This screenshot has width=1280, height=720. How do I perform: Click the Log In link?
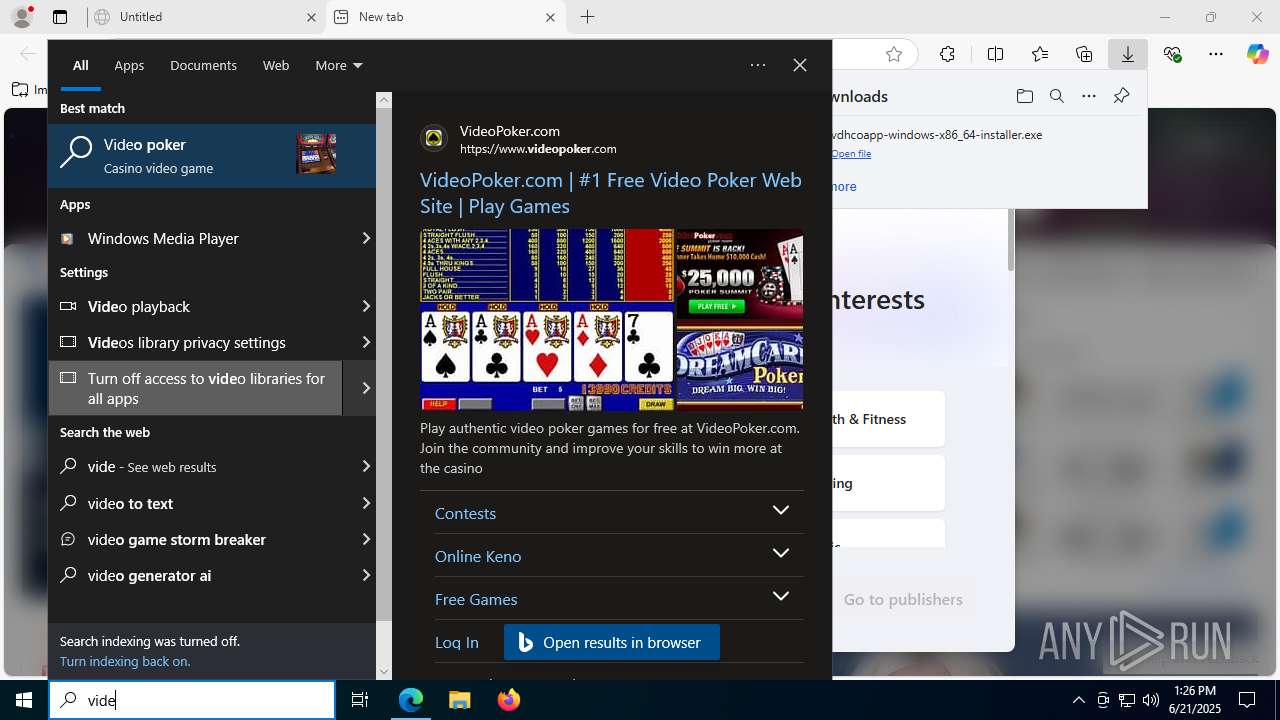(457, 642)
